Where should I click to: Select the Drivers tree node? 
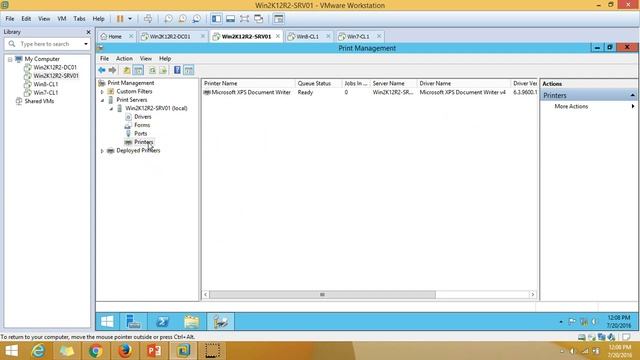click(142, 117)
